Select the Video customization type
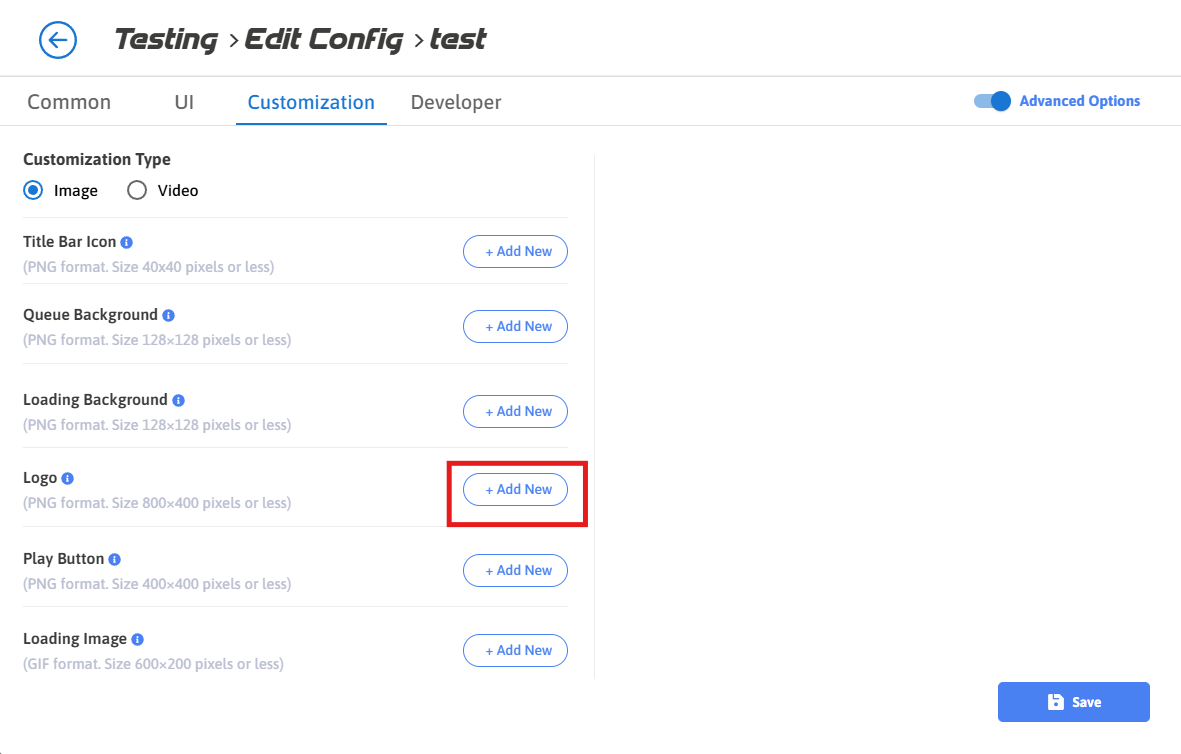The height and width of the screenshot is (754, 1181). [137, 190]
